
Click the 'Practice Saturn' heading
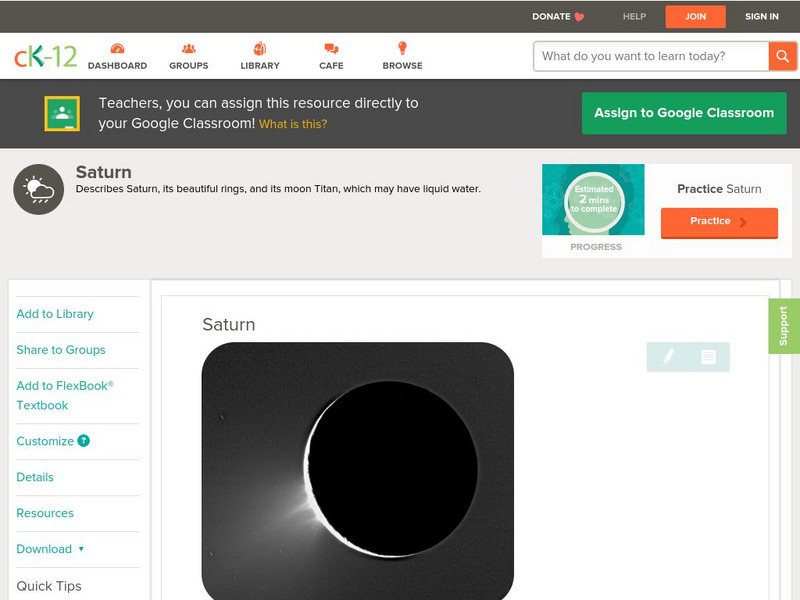pos(719,189)
